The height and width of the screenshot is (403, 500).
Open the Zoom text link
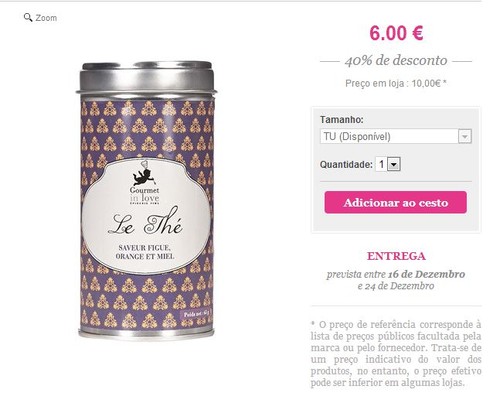pos(46,18)
